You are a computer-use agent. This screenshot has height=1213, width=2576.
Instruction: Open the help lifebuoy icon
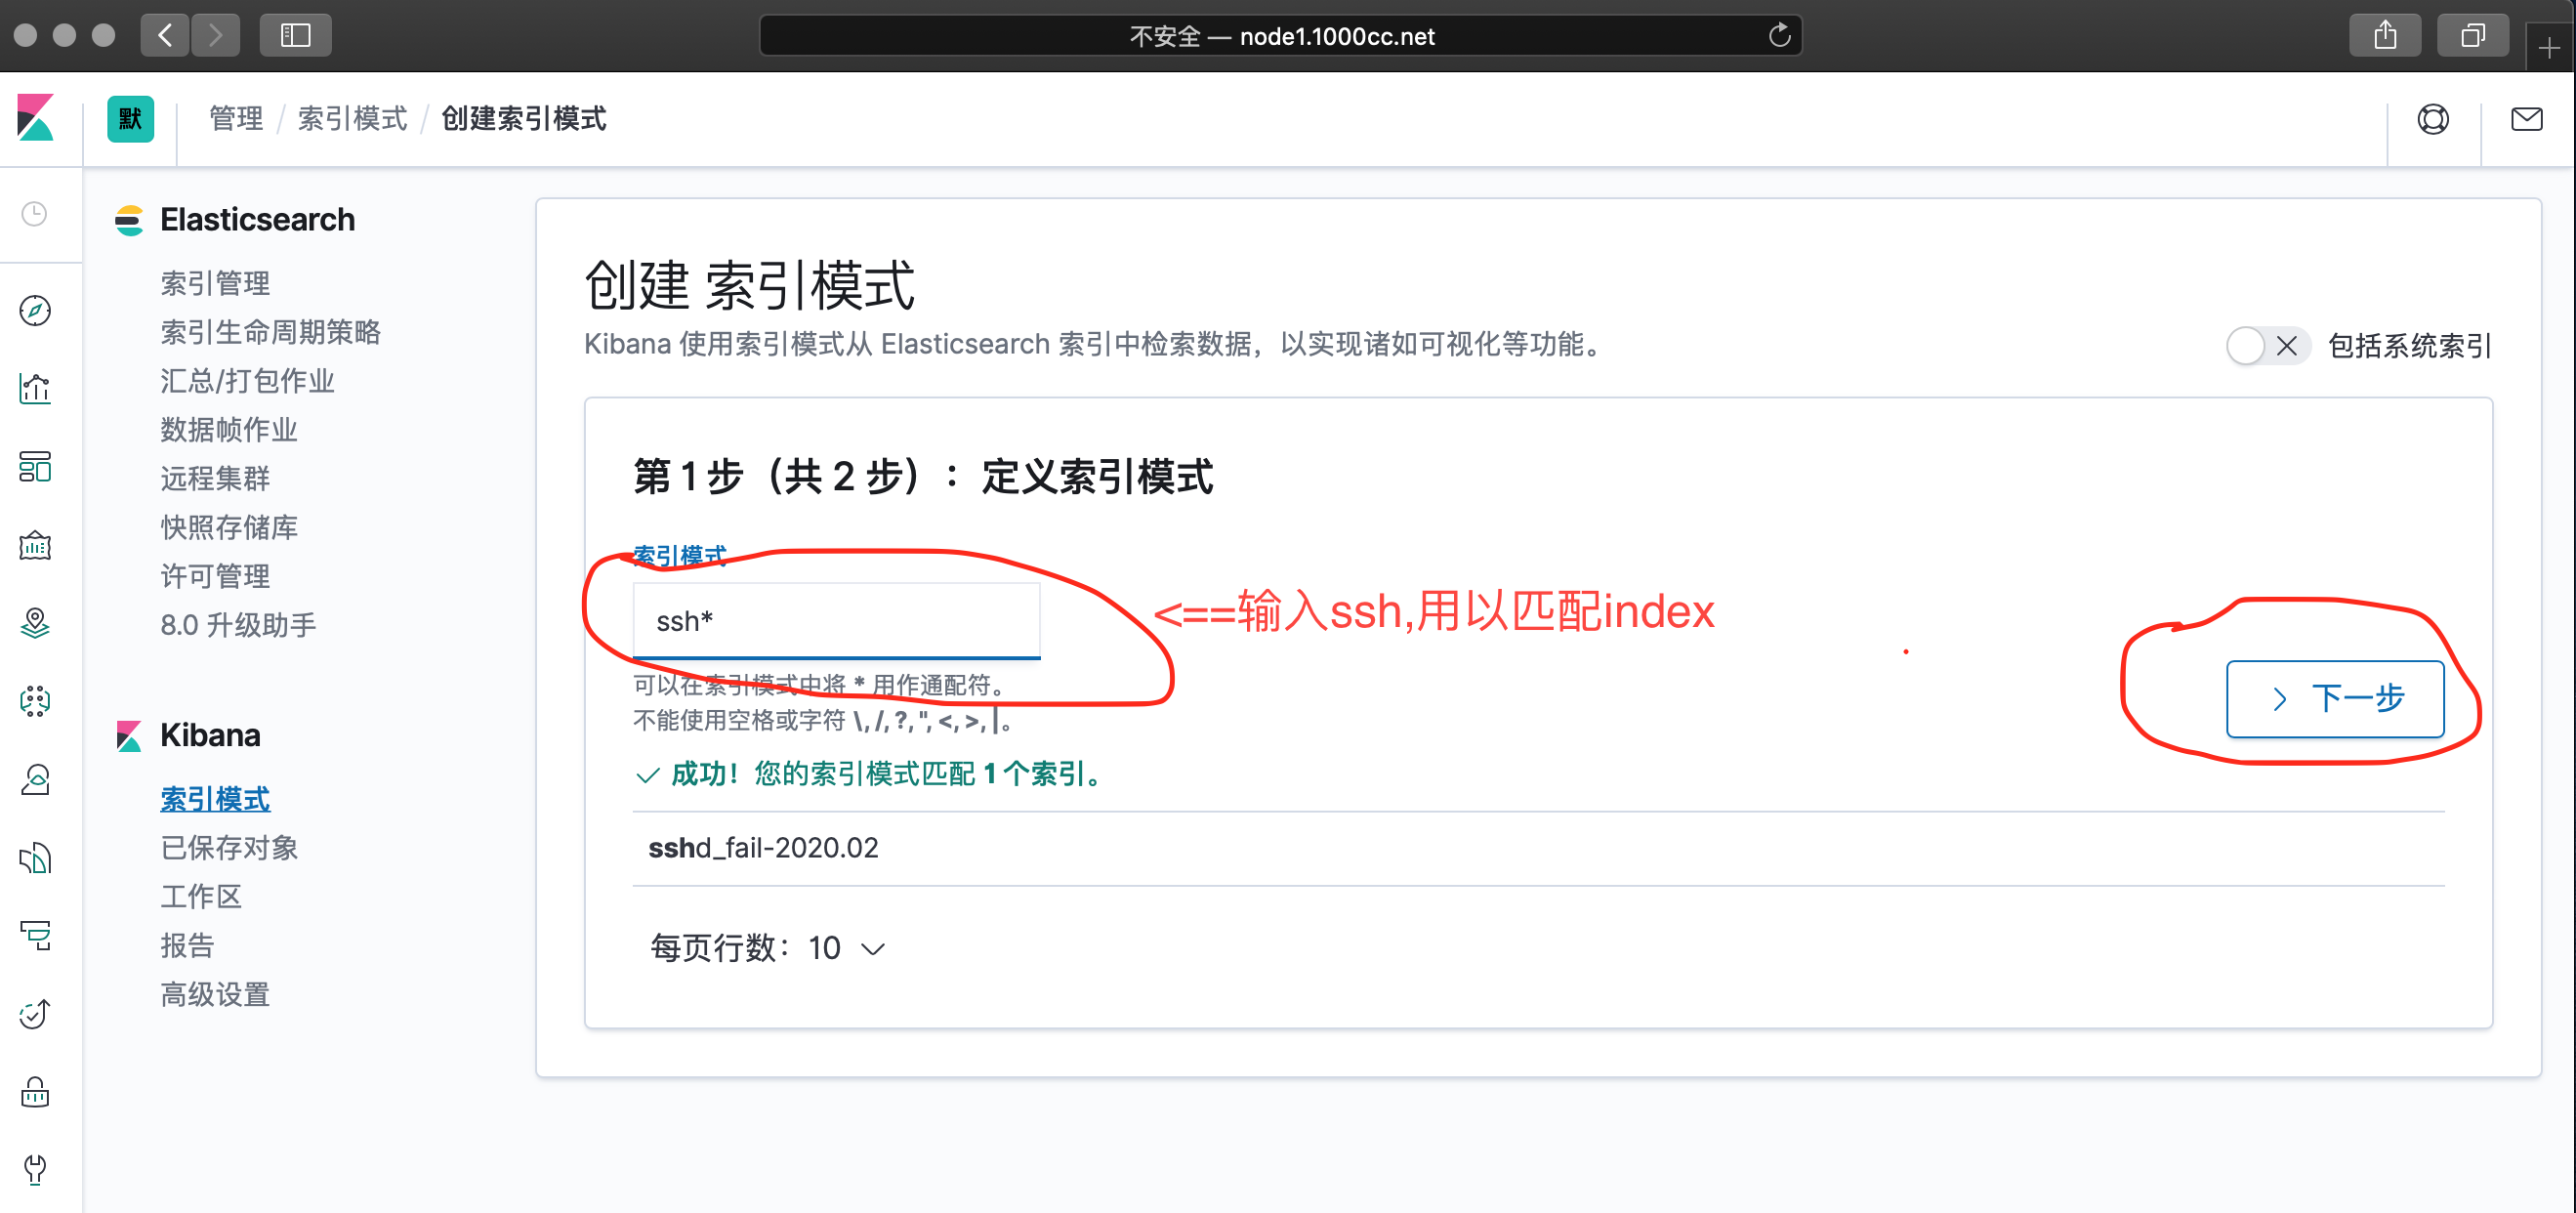tap(2432, 119)
